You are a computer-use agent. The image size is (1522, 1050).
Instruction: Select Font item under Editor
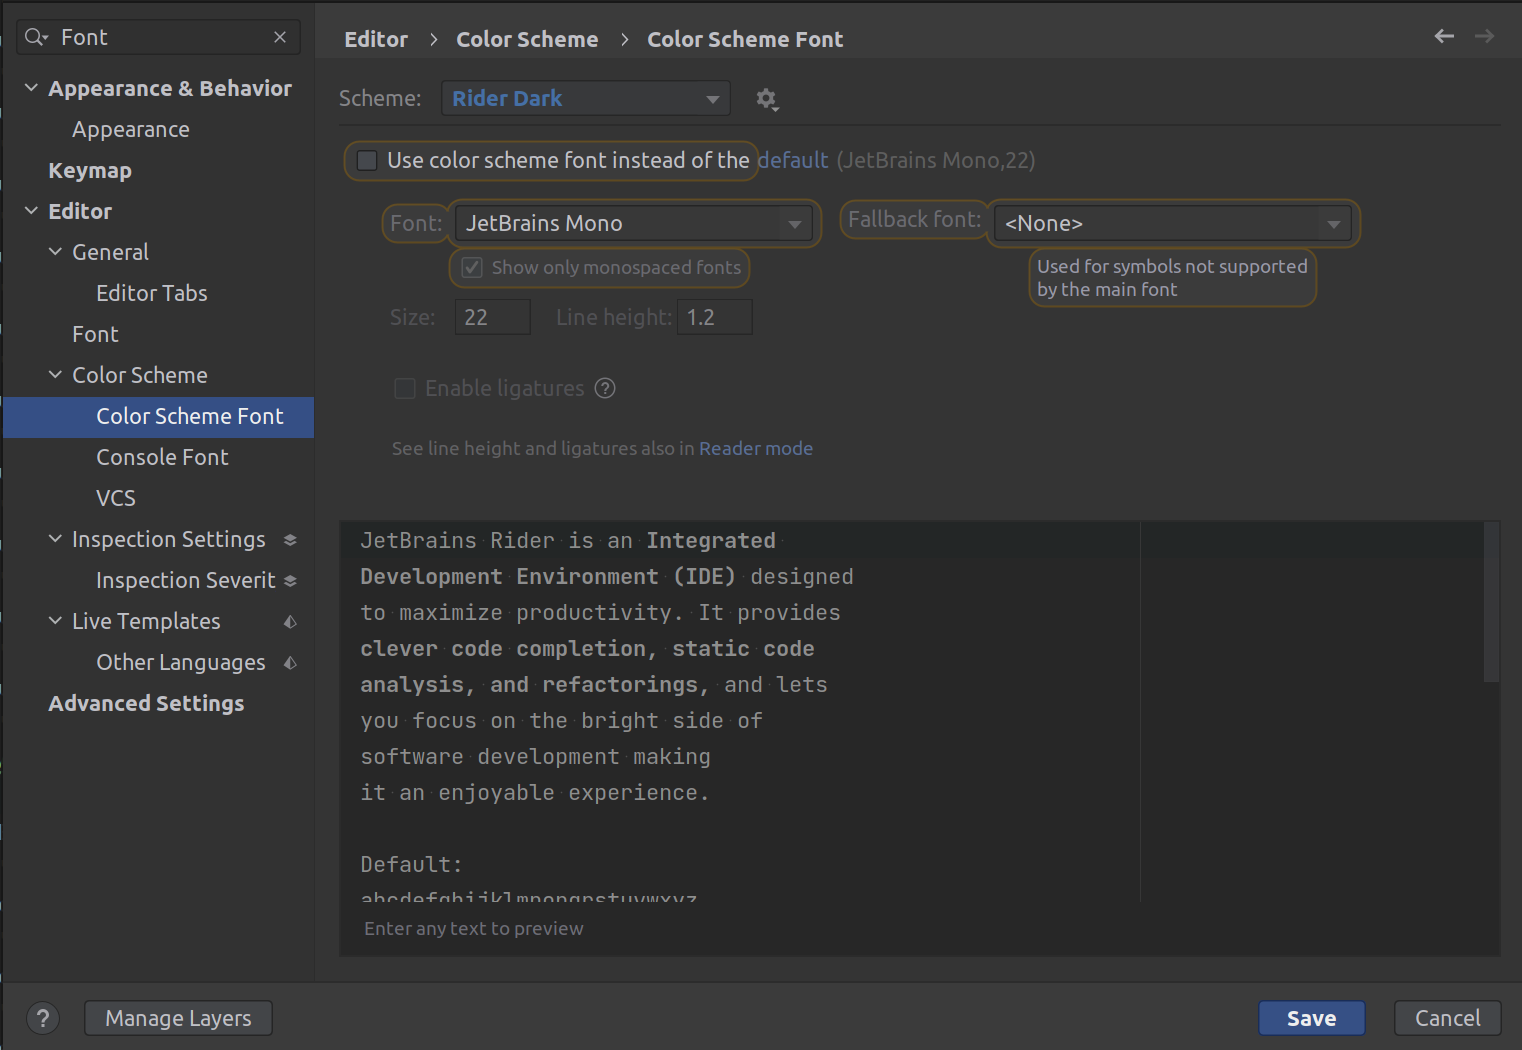pyautogui.click(x=95, y=334)
